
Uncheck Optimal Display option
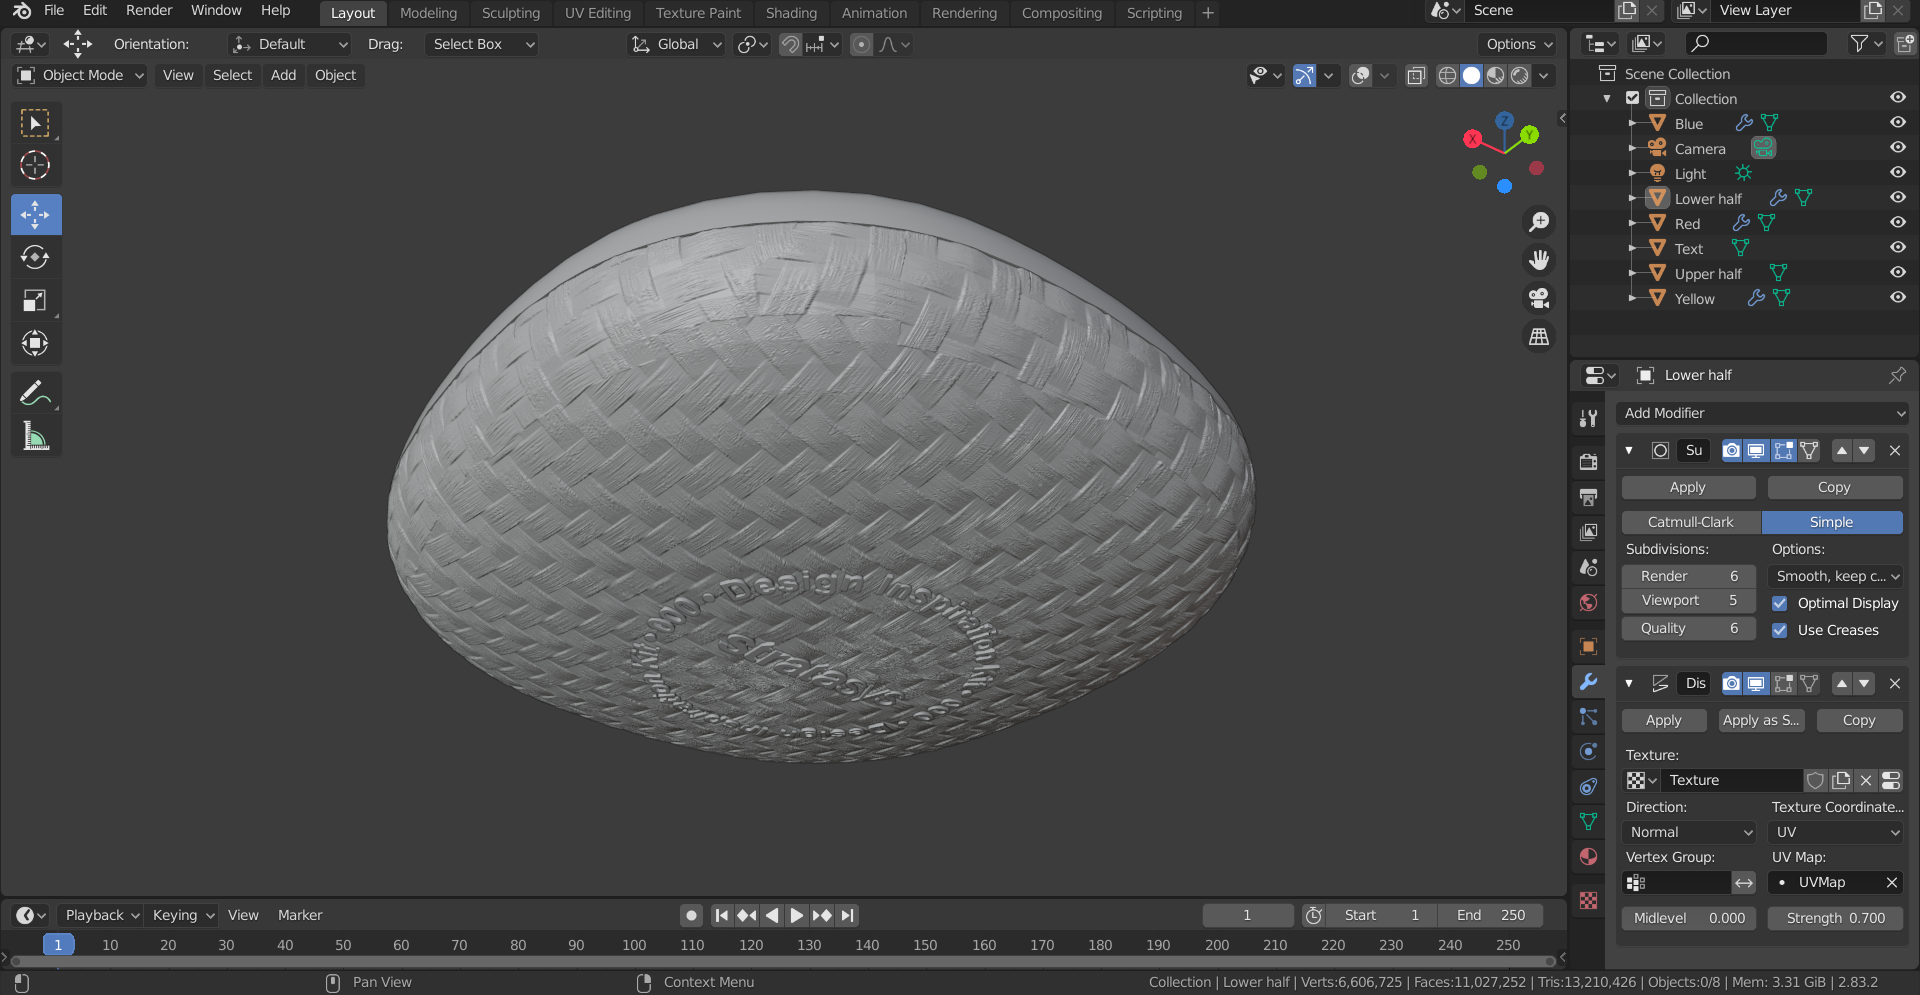tap(1780, 603)
